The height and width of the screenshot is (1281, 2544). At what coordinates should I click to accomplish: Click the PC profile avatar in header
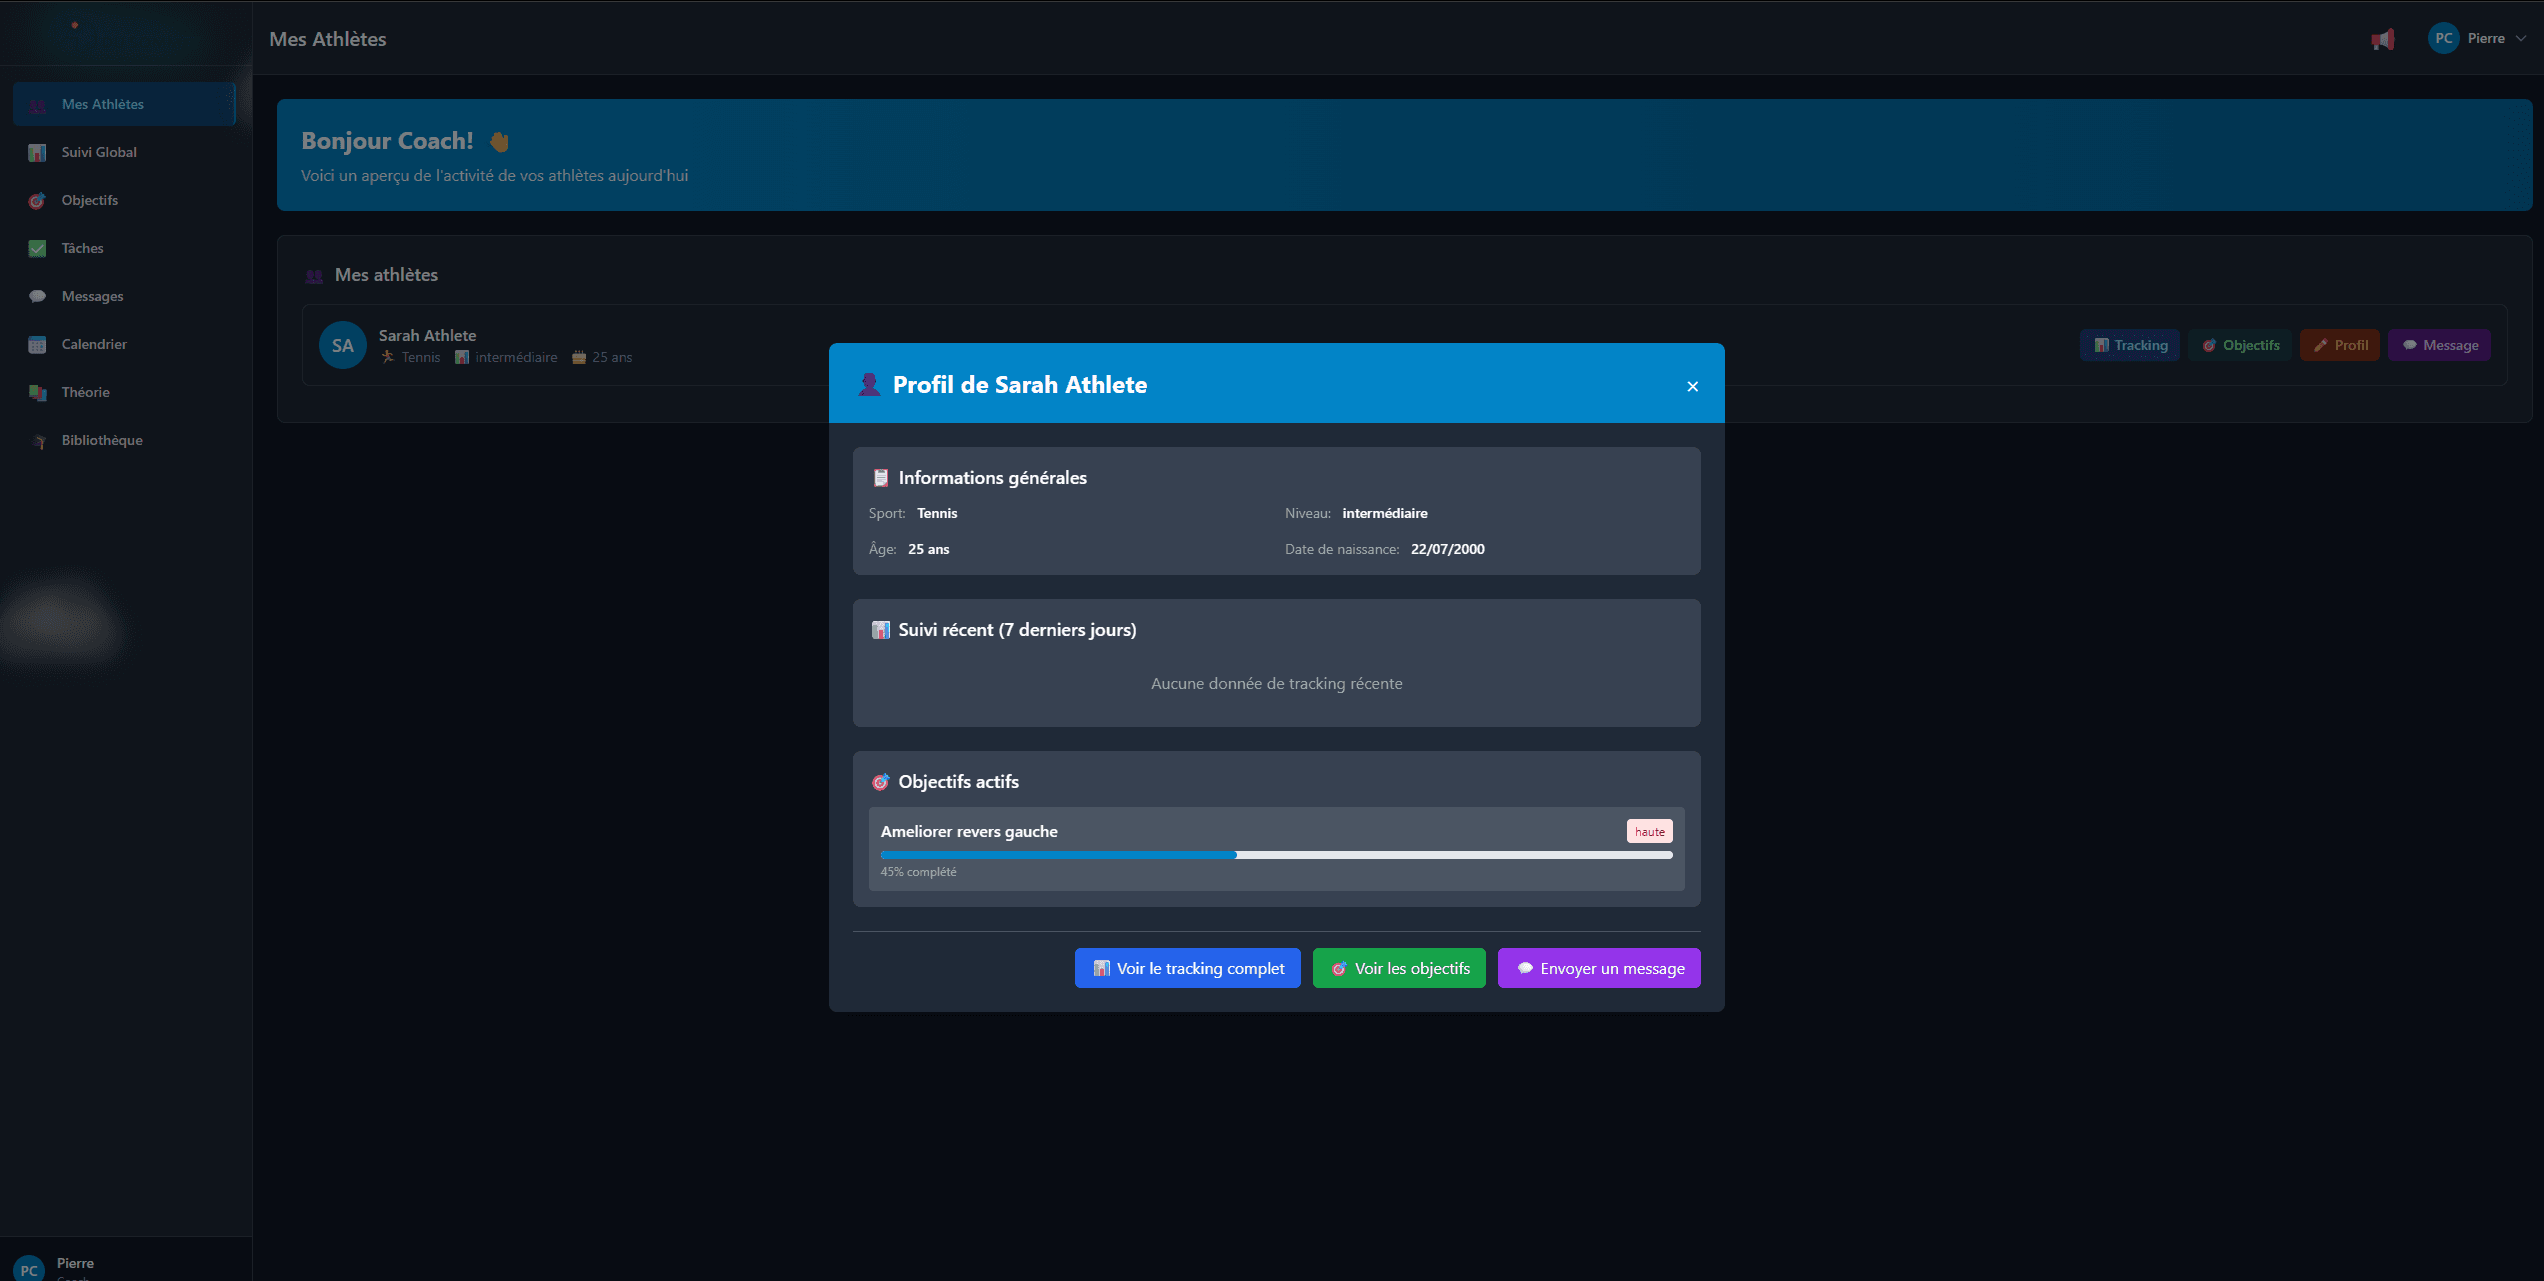(x=2443, y=39)
